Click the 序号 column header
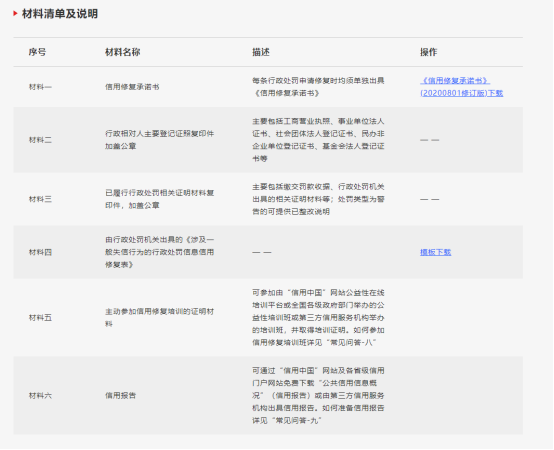Viewport: 554px width, 450px height. (x=37, y=52)
